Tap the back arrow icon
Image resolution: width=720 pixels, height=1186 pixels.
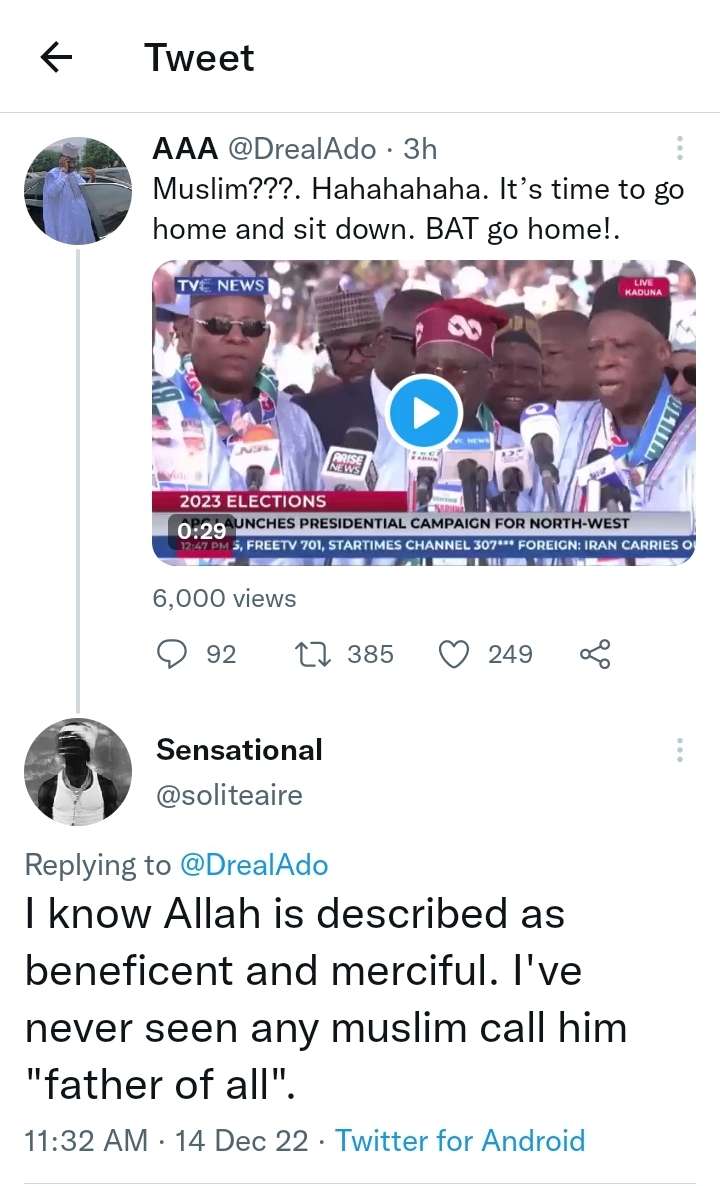click(56, 58)
